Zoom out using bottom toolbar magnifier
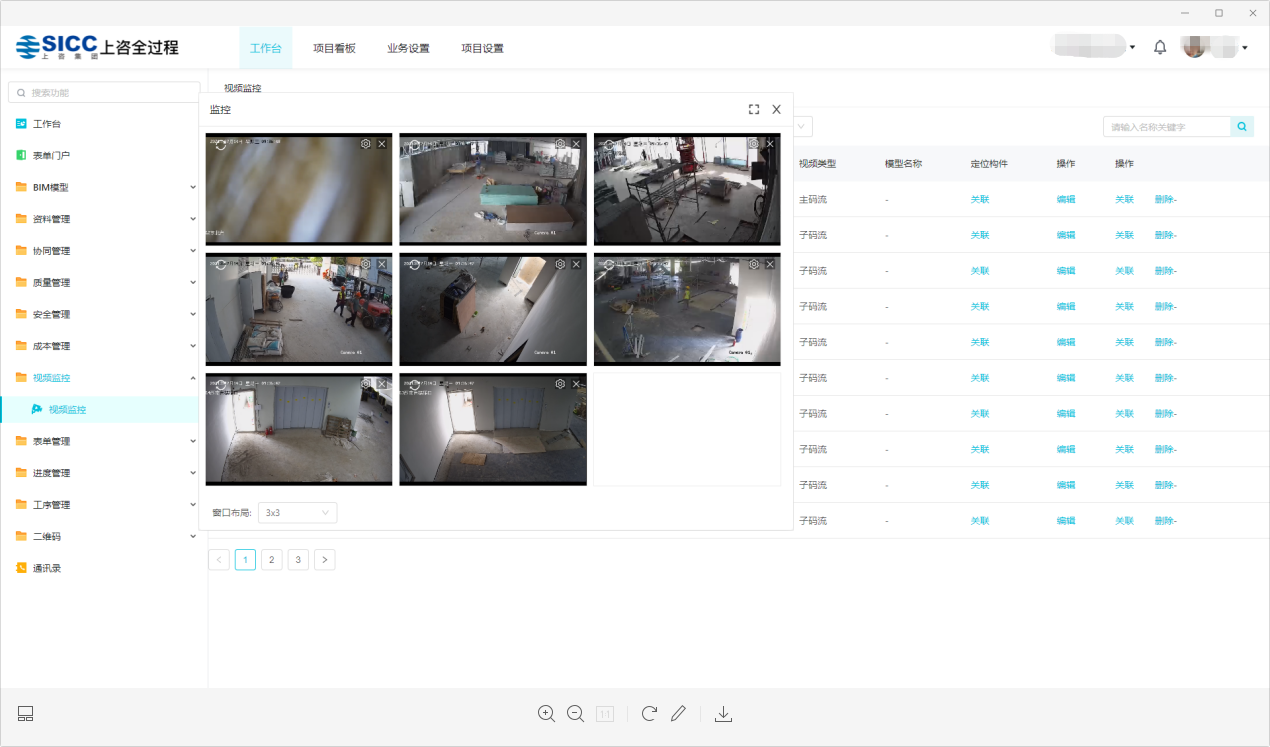This screenshot has height=747, width=1270. (575, 714)
